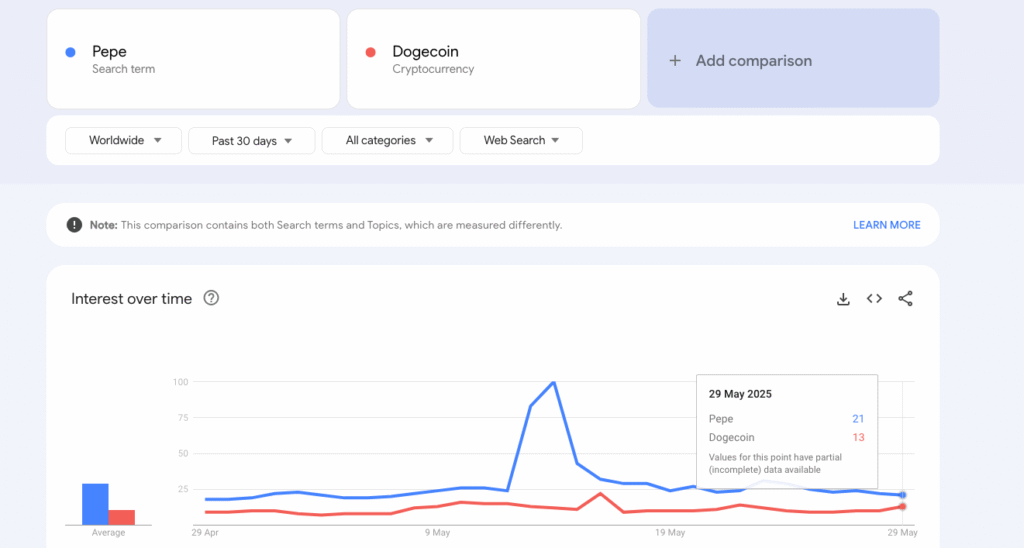Image resolution: width=1024 pixels, height=548 pixels.
Task: Click the red Dogecoin data point at 29 May
Action: tap(902, 507)
